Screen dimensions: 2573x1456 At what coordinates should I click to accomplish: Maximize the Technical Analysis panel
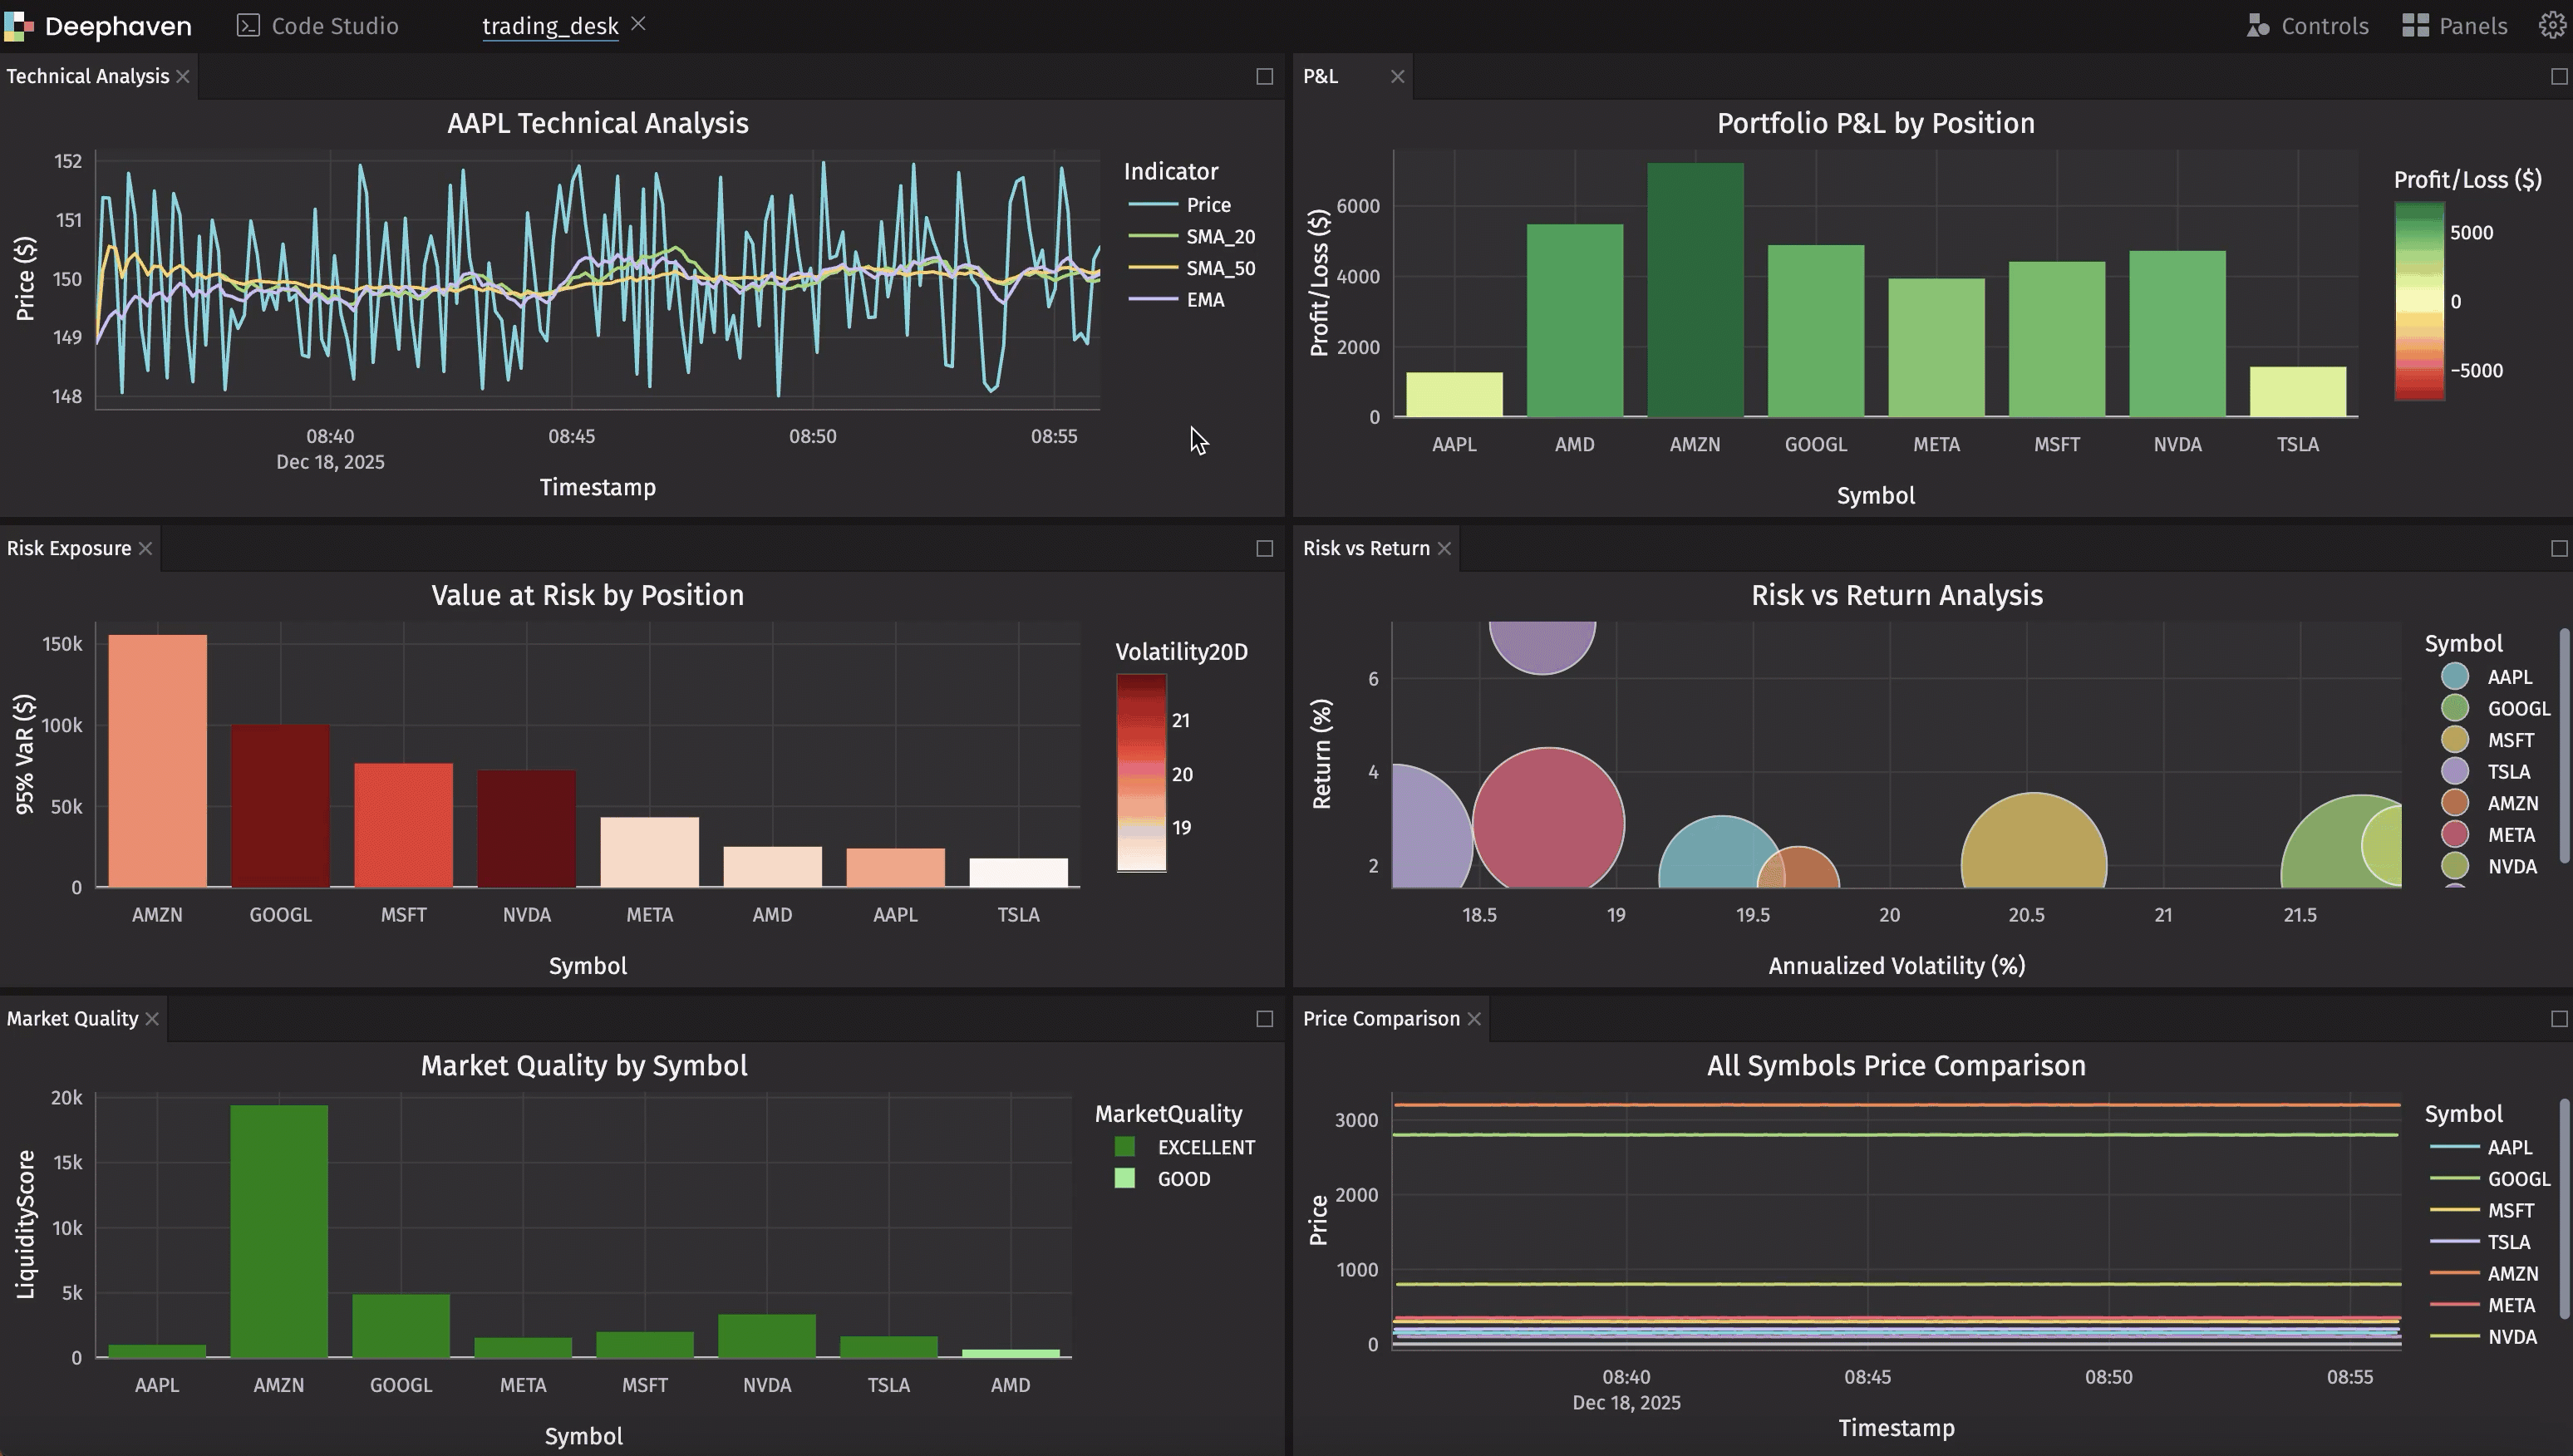click(x=1264, y=77)
